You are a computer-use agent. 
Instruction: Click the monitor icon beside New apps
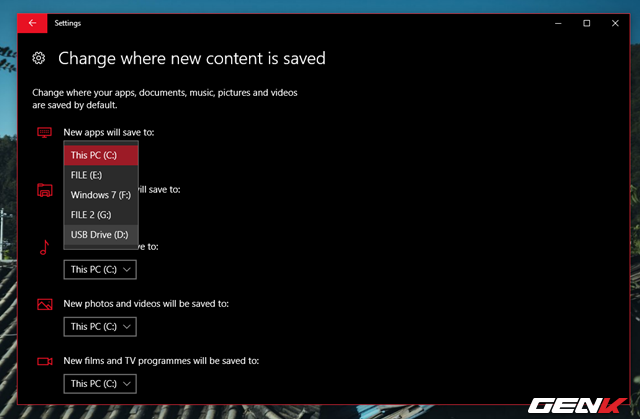coord(44,133)
